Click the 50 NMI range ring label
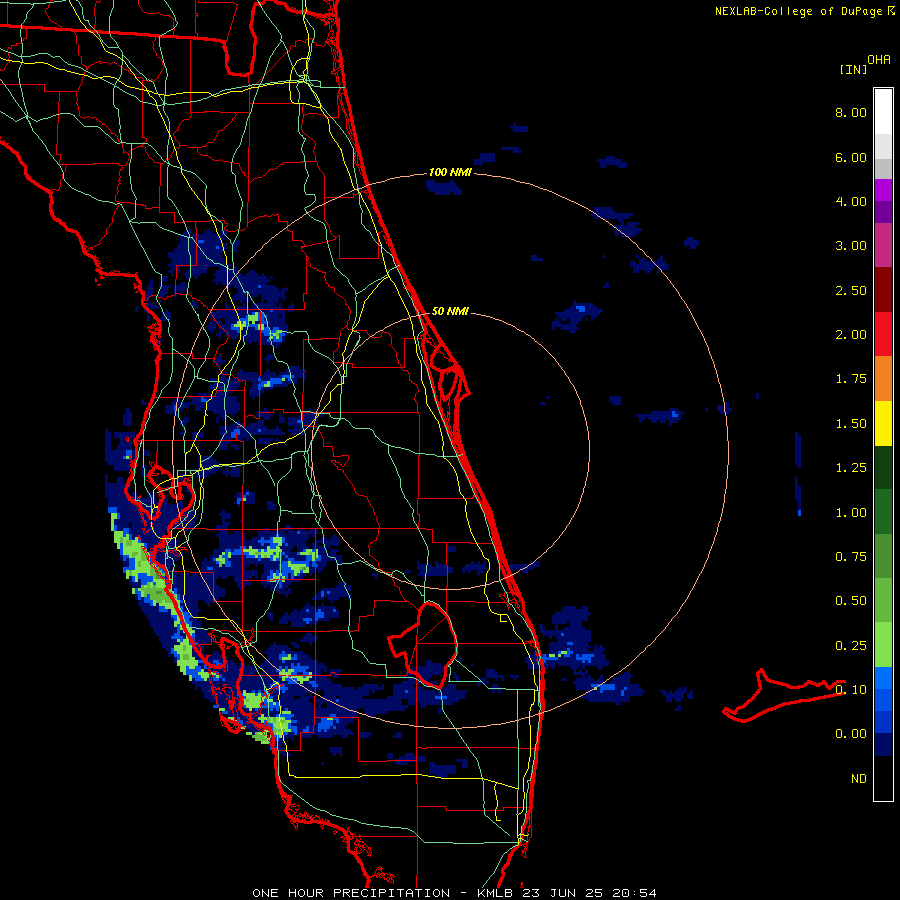This screenshot has width=900, height=900. click(450, 311)
